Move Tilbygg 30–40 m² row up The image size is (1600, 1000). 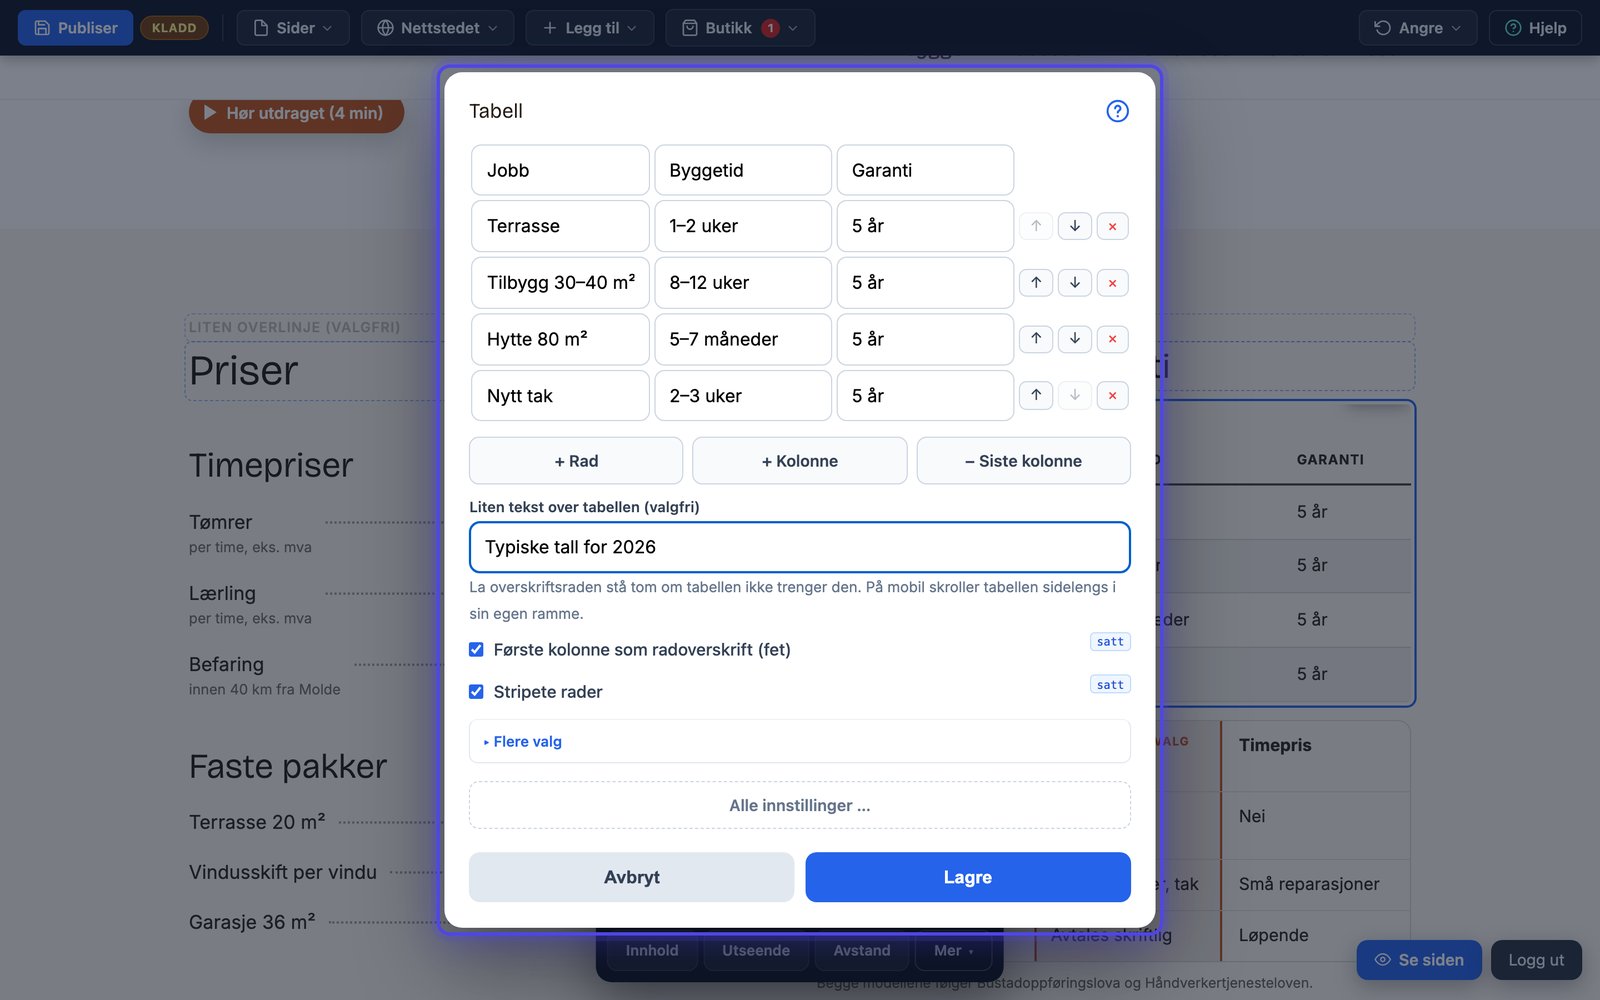pyautogui.click(x=1036, y=283)
